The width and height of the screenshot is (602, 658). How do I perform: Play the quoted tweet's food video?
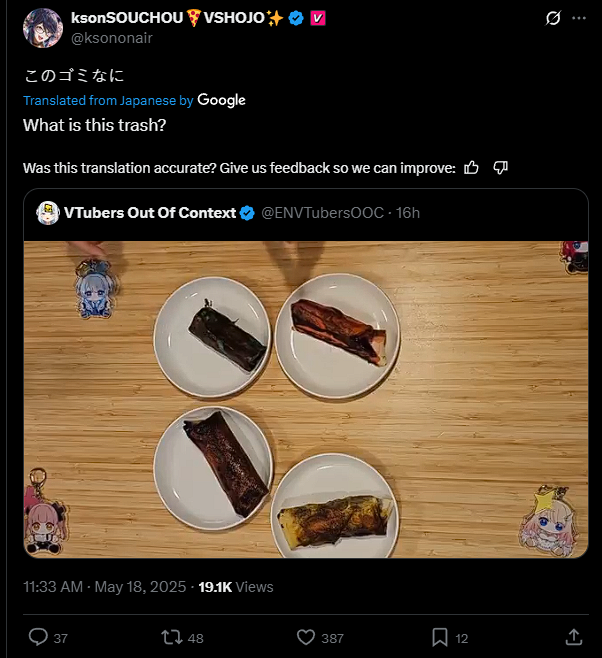(306, 399)
